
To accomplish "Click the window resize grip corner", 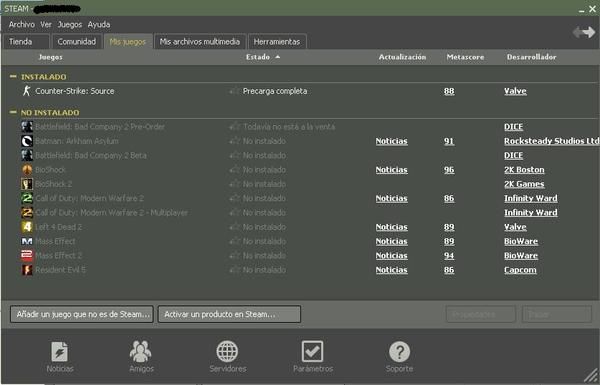I will click(592, 376).
